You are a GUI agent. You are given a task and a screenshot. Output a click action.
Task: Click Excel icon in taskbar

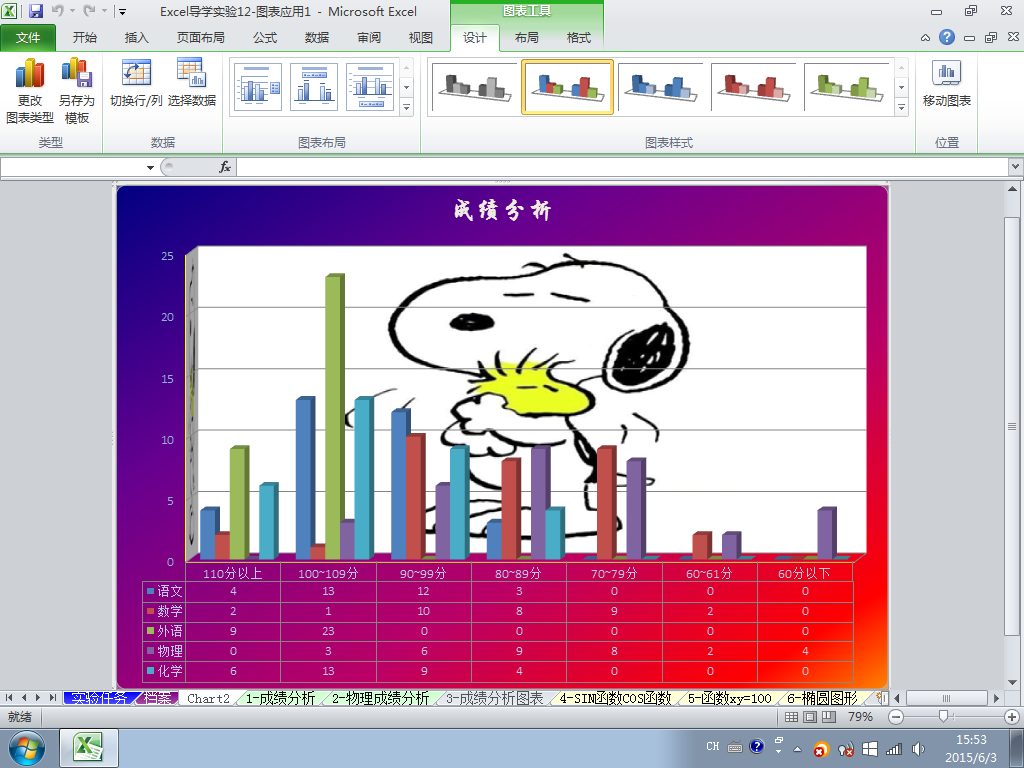(88, 748)
